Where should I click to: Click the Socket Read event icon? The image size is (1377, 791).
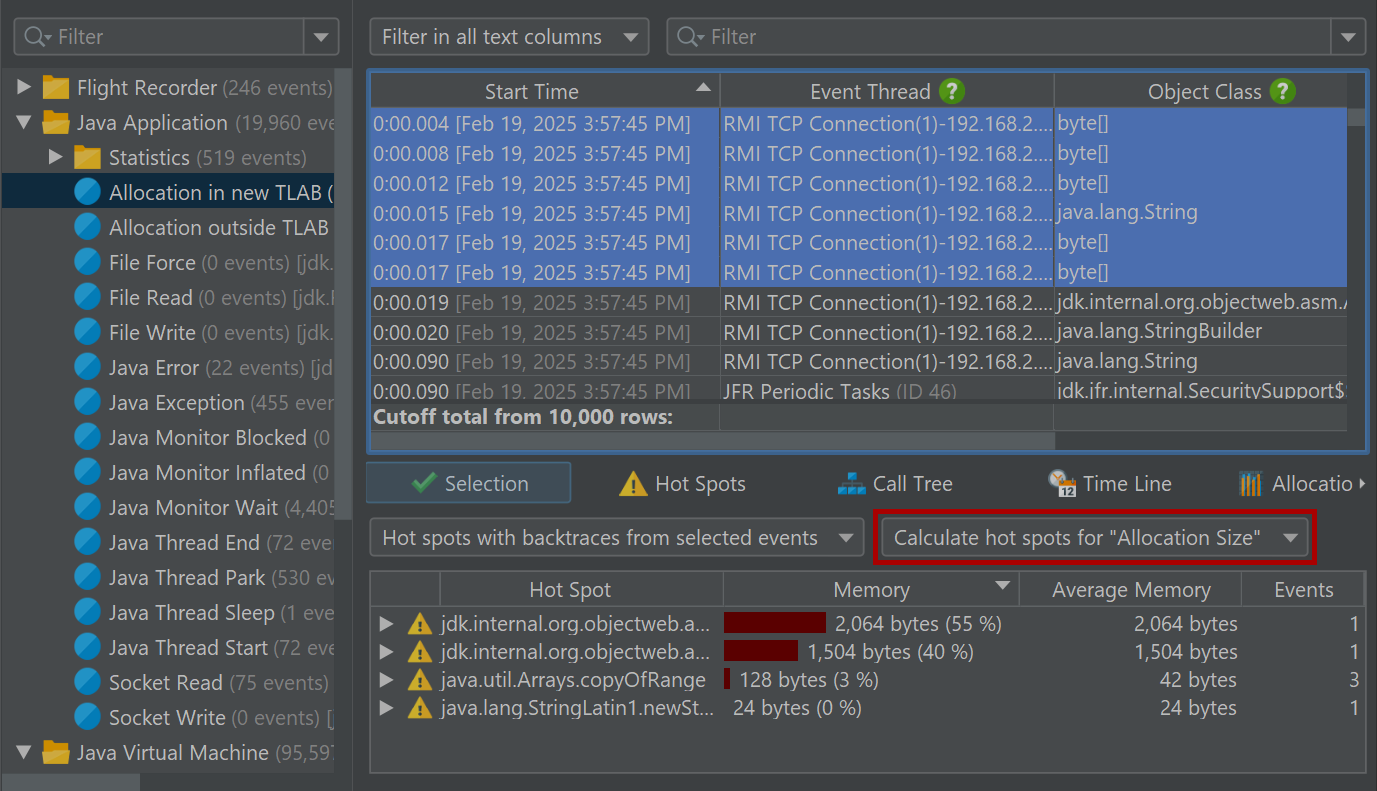[x=88, y=683]
